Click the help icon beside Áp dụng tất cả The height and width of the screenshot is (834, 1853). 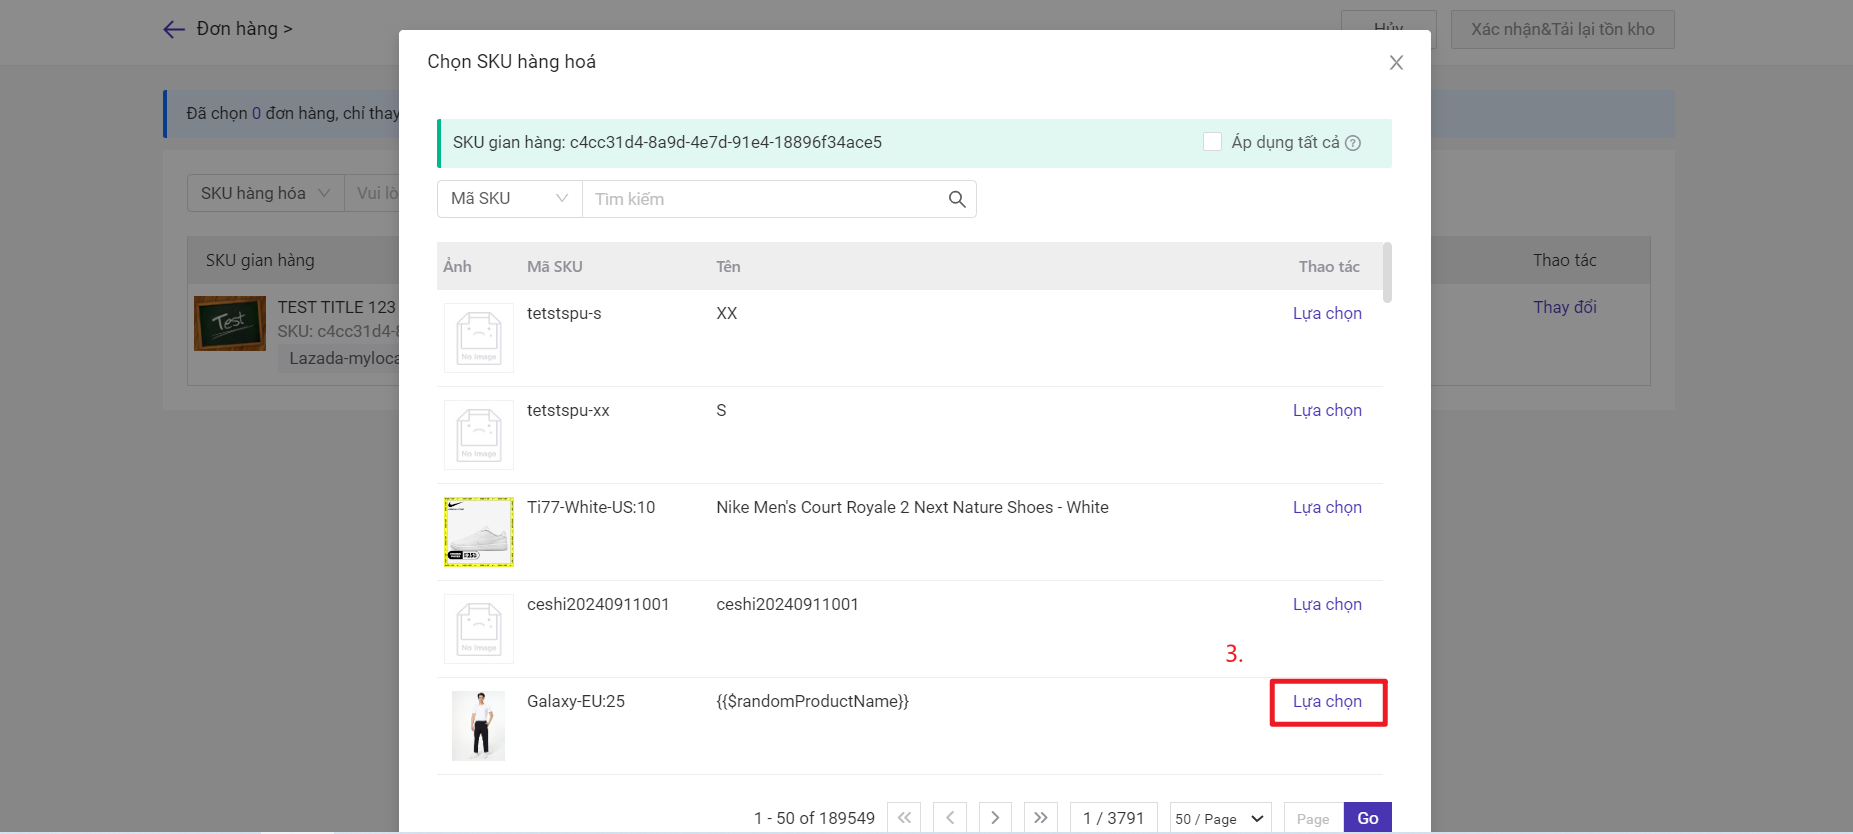click(x=1353, y=143)
